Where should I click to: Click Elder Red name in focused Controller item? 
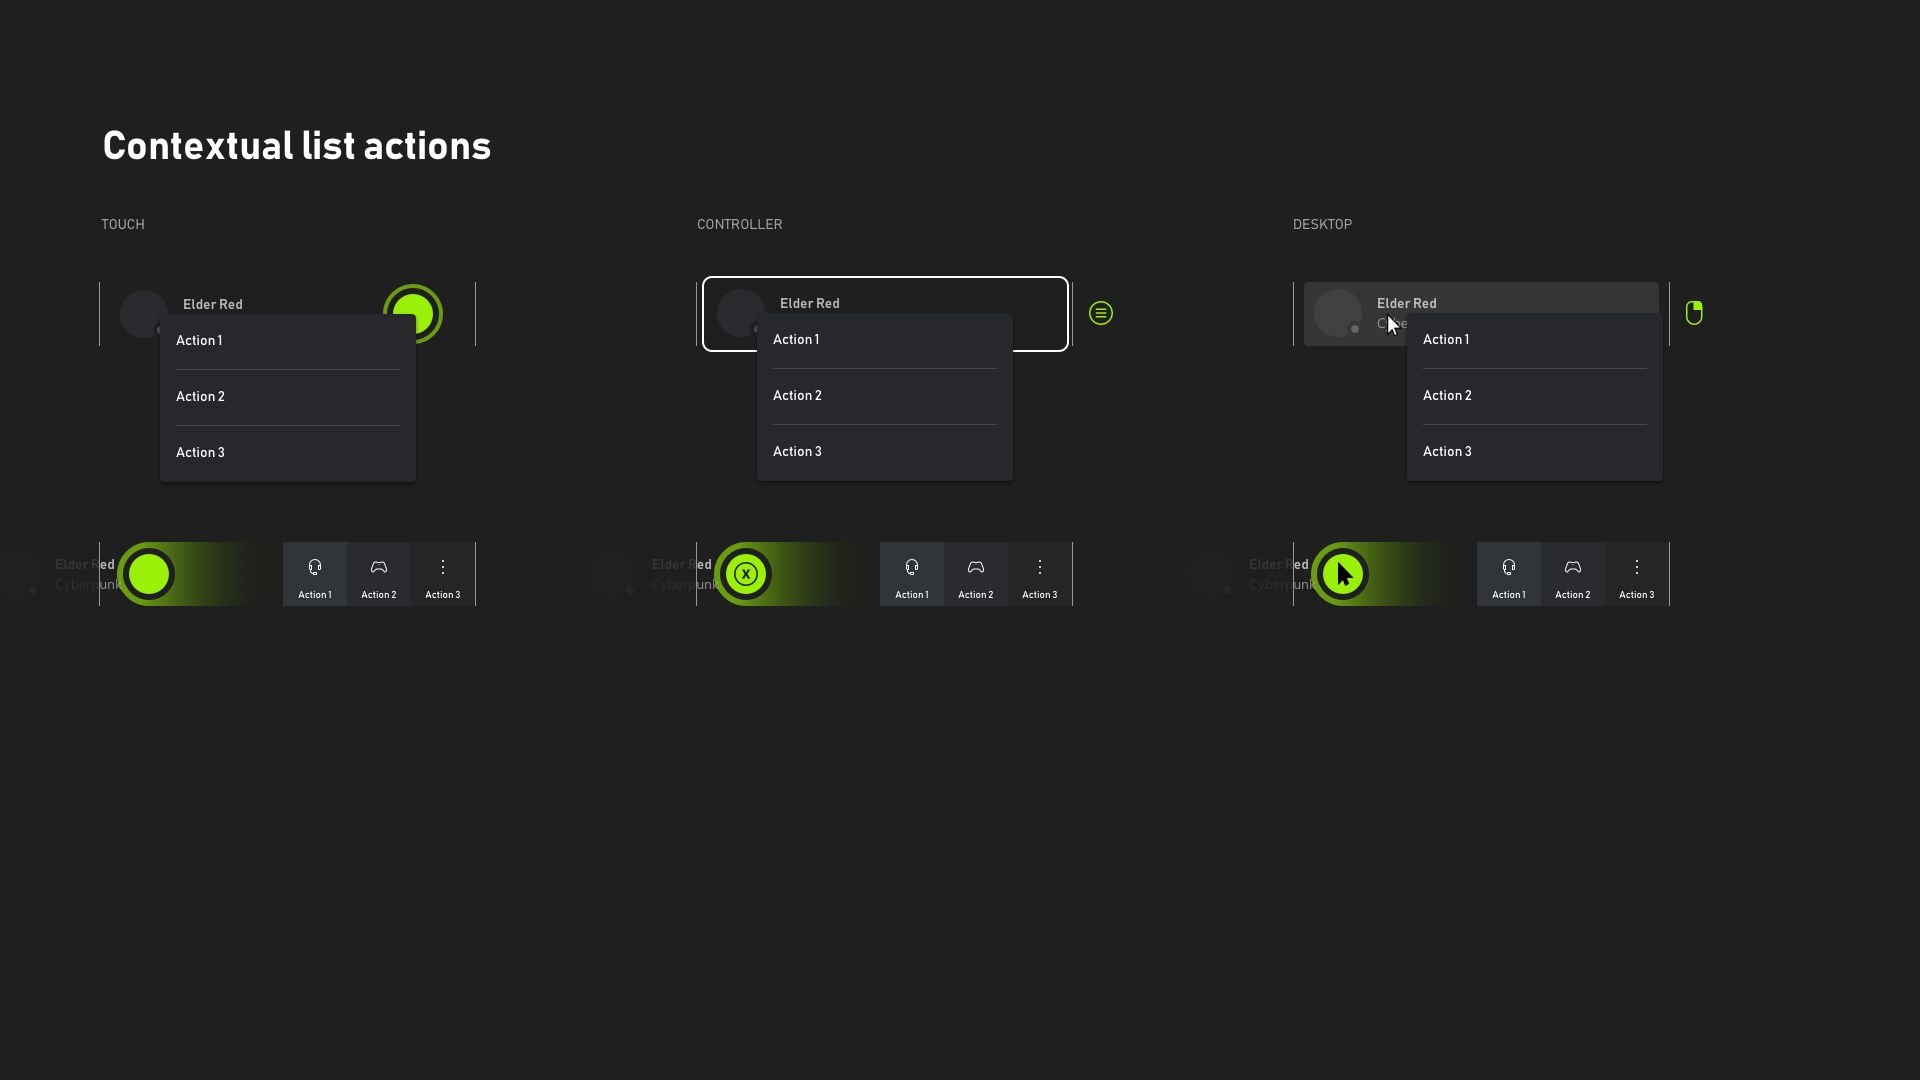tap(810, 303)
